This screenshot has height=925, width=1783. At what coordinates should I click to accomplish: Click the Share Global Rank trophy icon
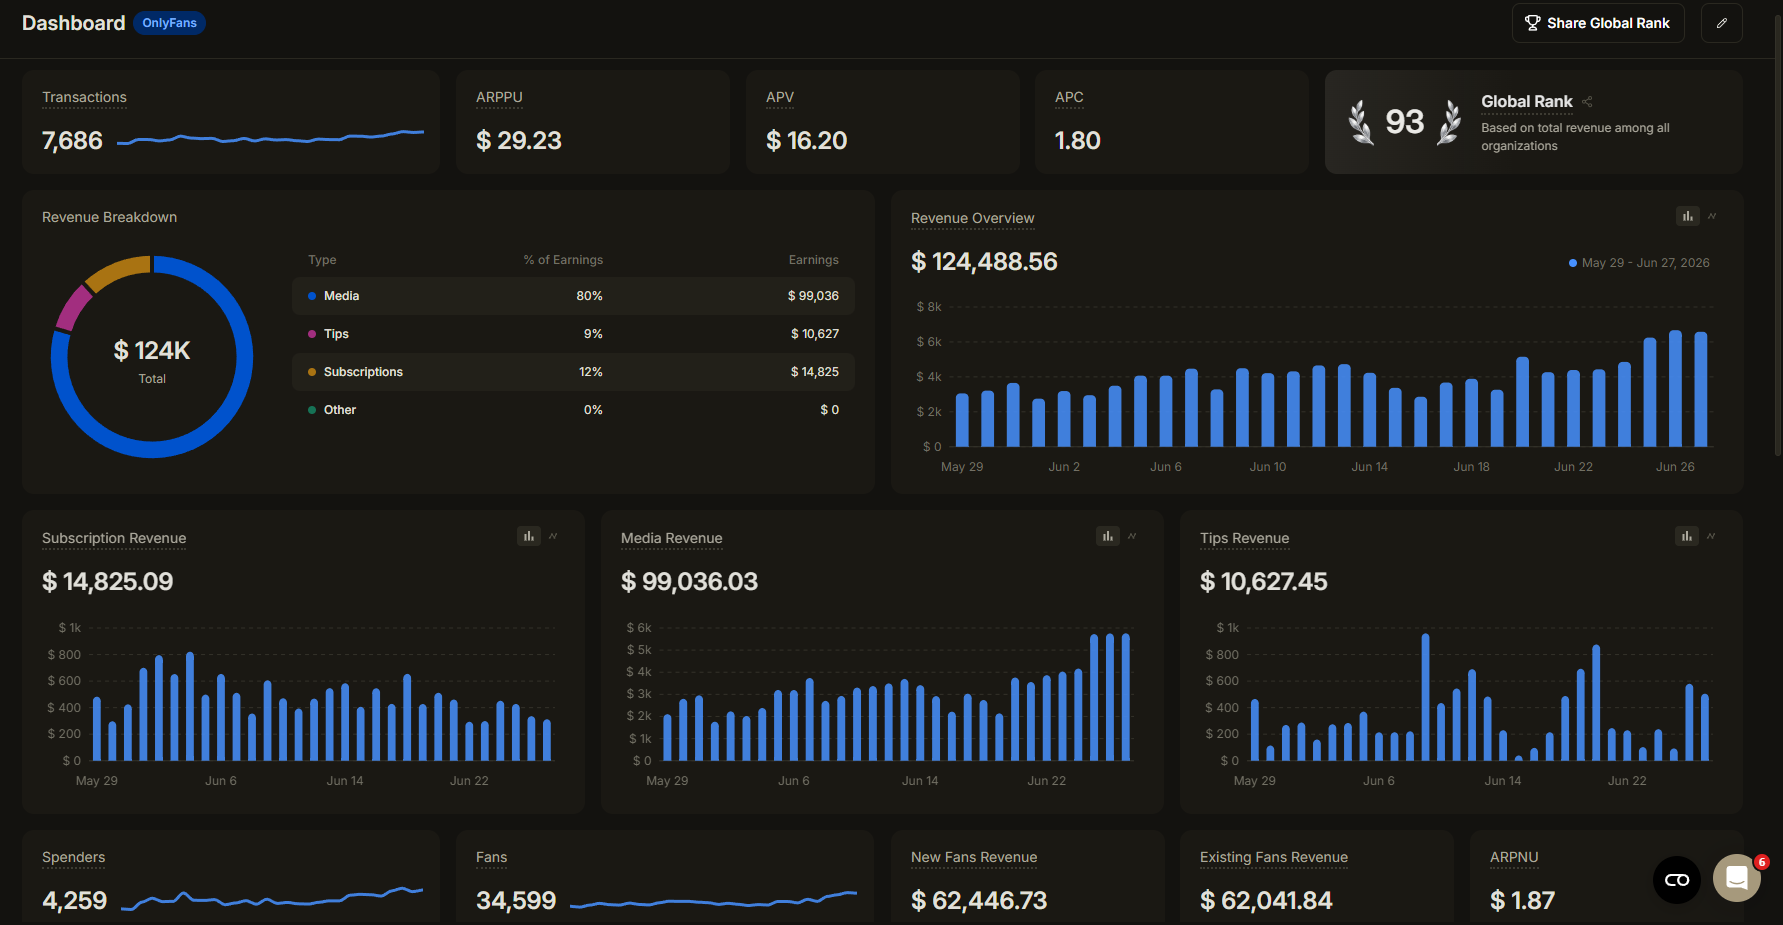click(x=1532, y=23)
